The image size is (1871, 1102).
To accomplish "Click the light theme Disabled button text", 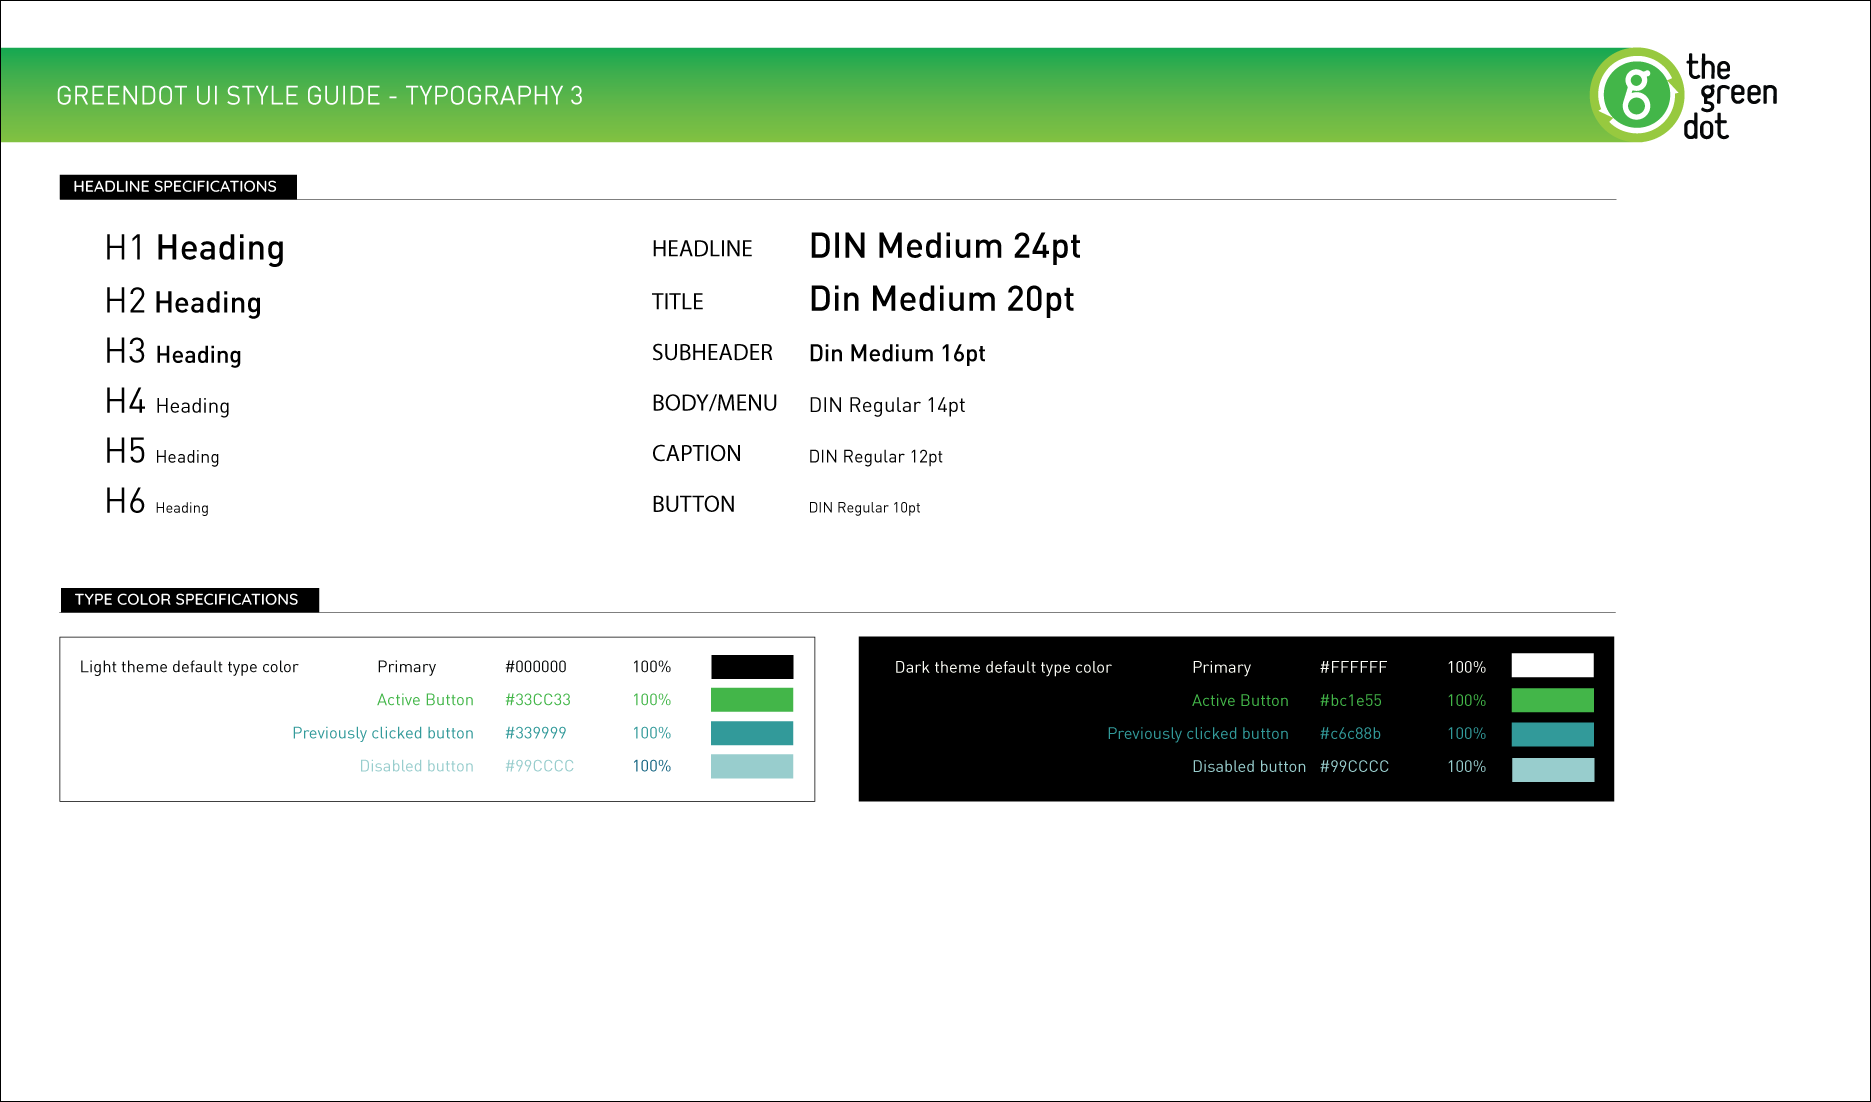I will tap(416, 766).
